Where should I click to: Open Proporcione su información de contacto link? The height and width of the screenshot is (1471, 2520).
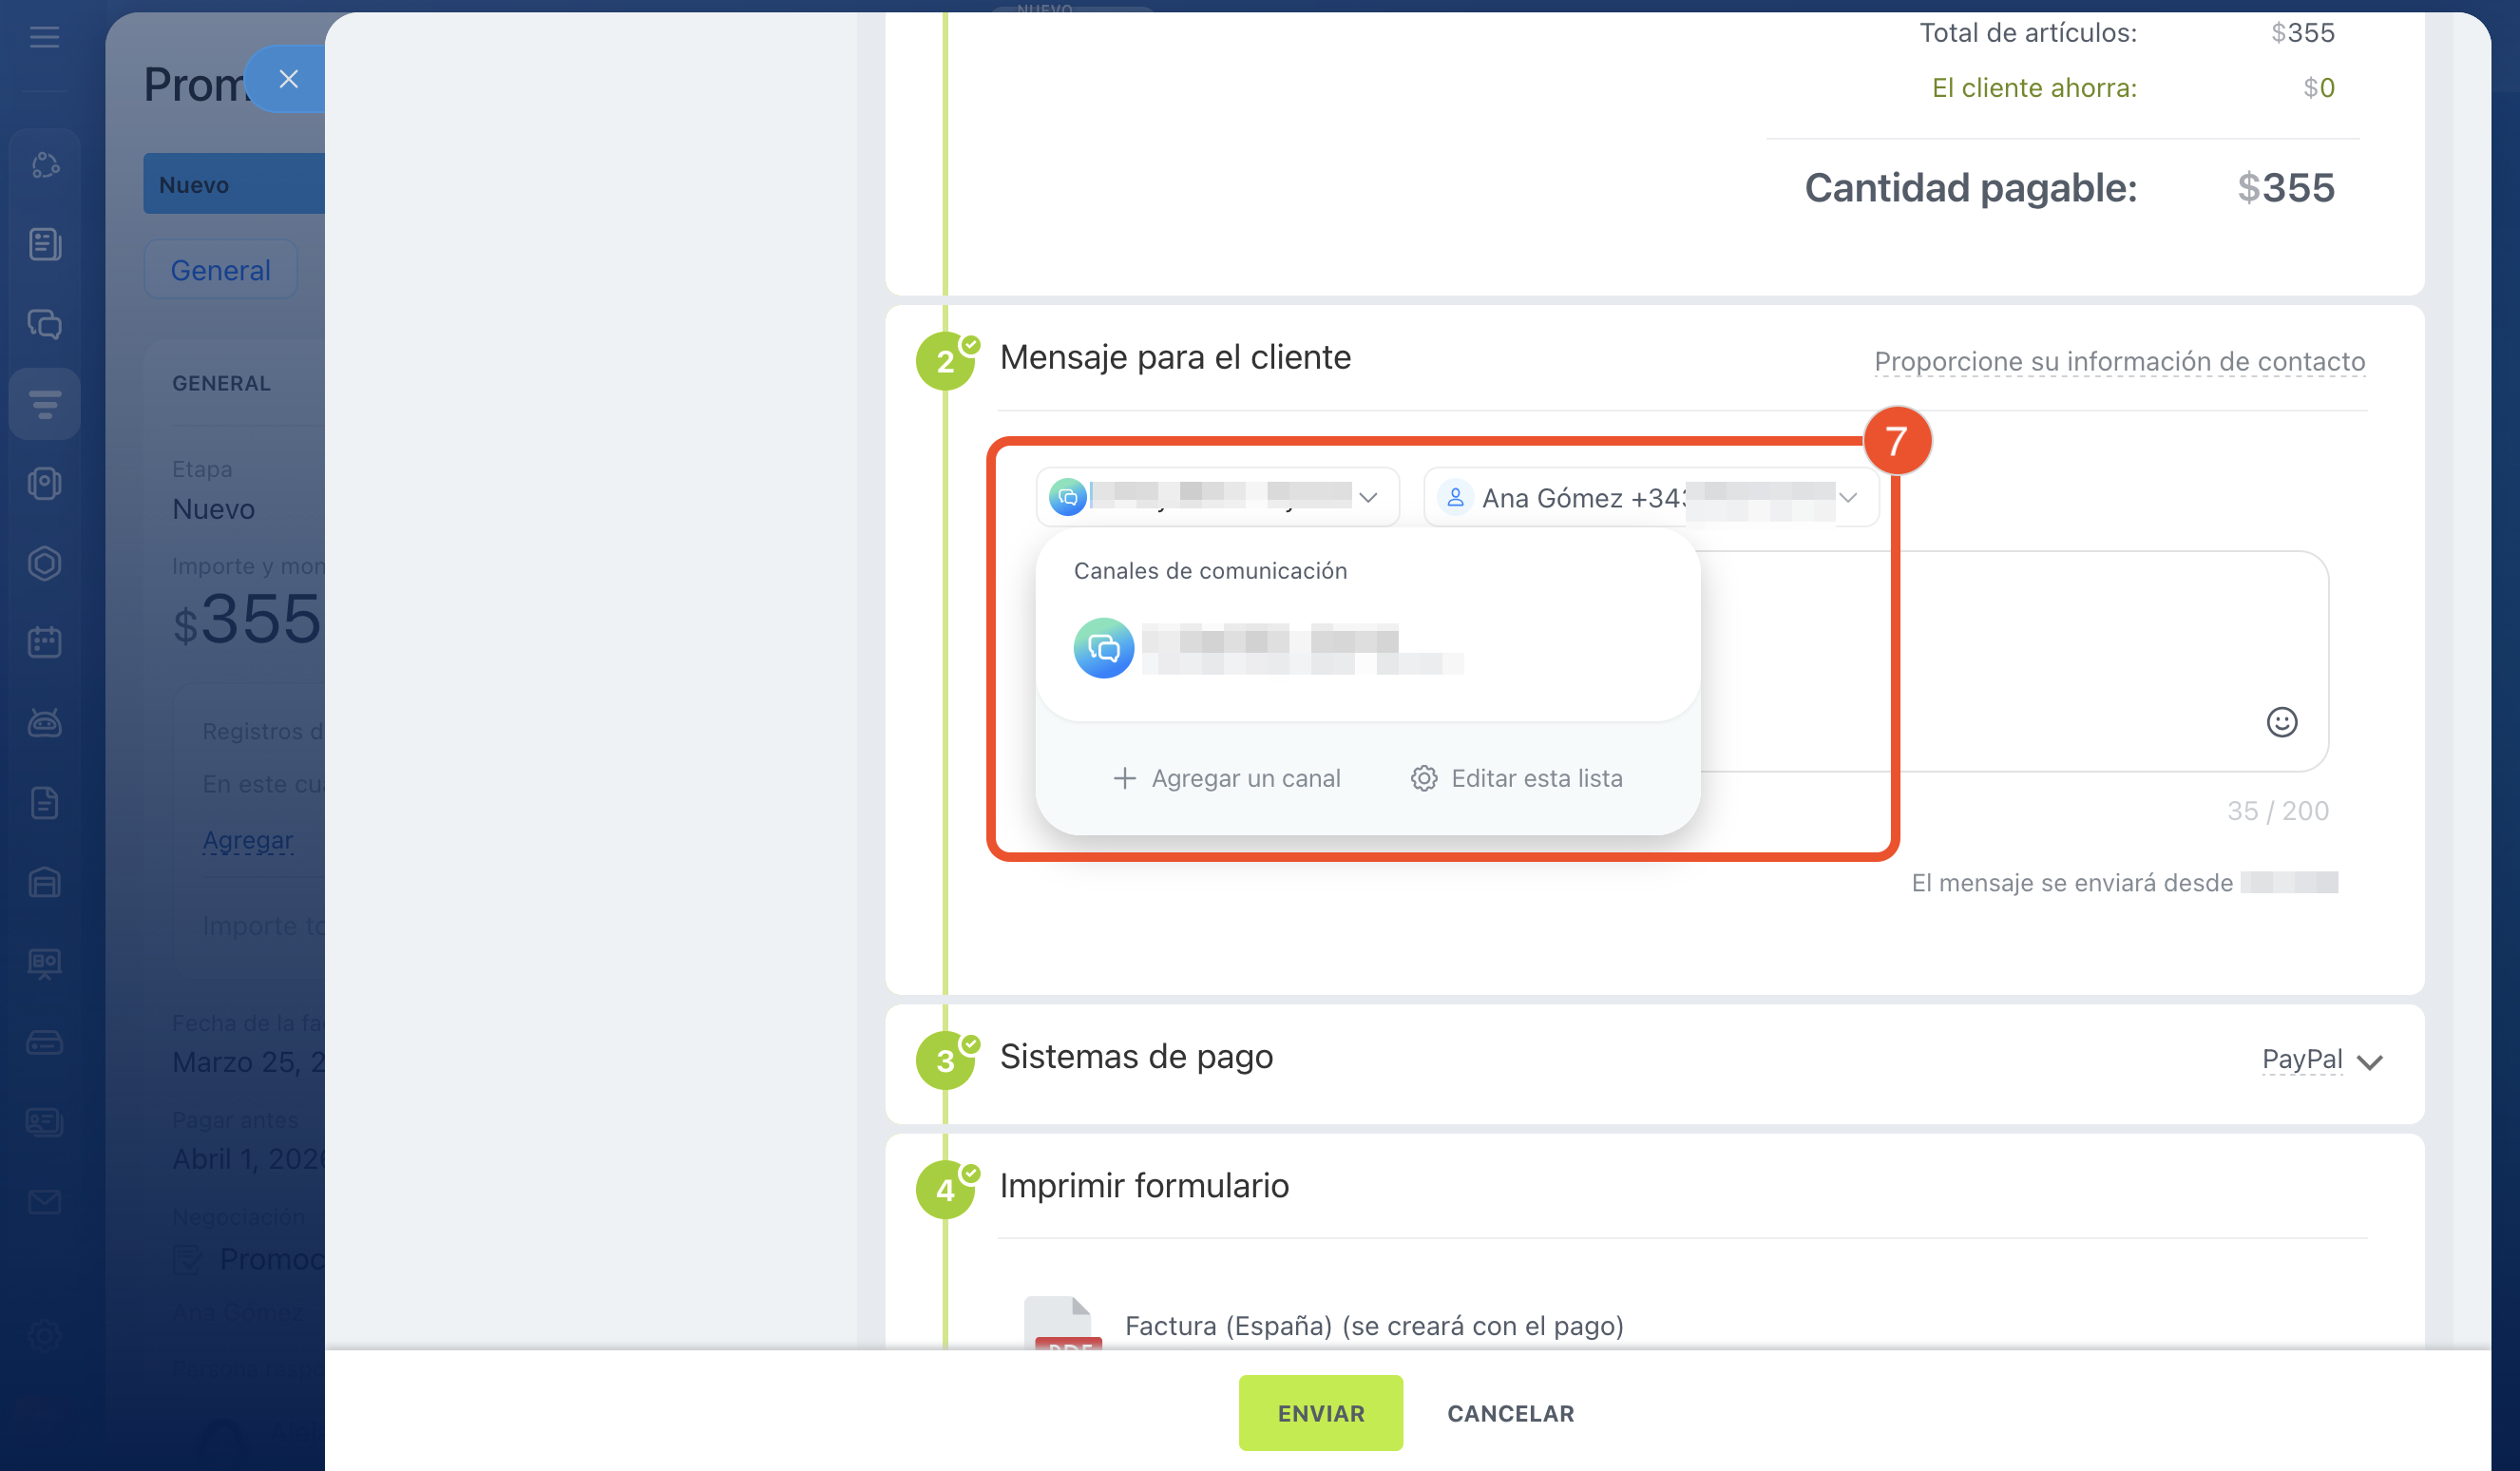point(2118,361)
